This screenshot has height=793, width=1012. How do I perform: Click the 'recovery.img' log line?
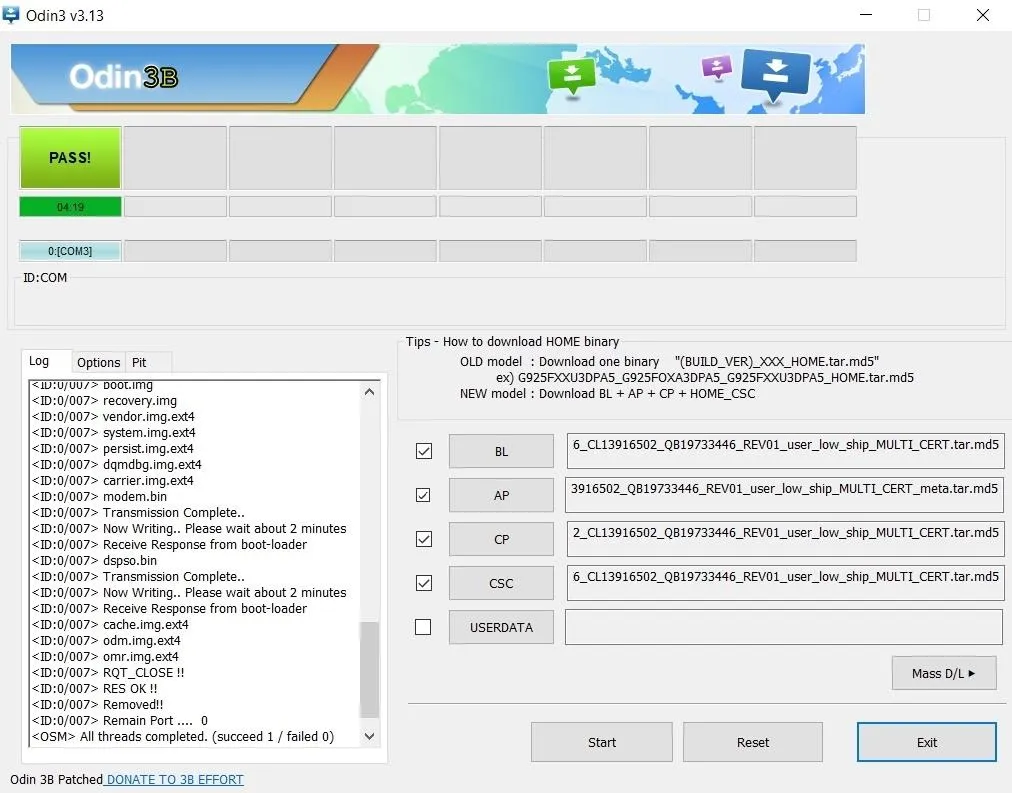coord(104,401)
